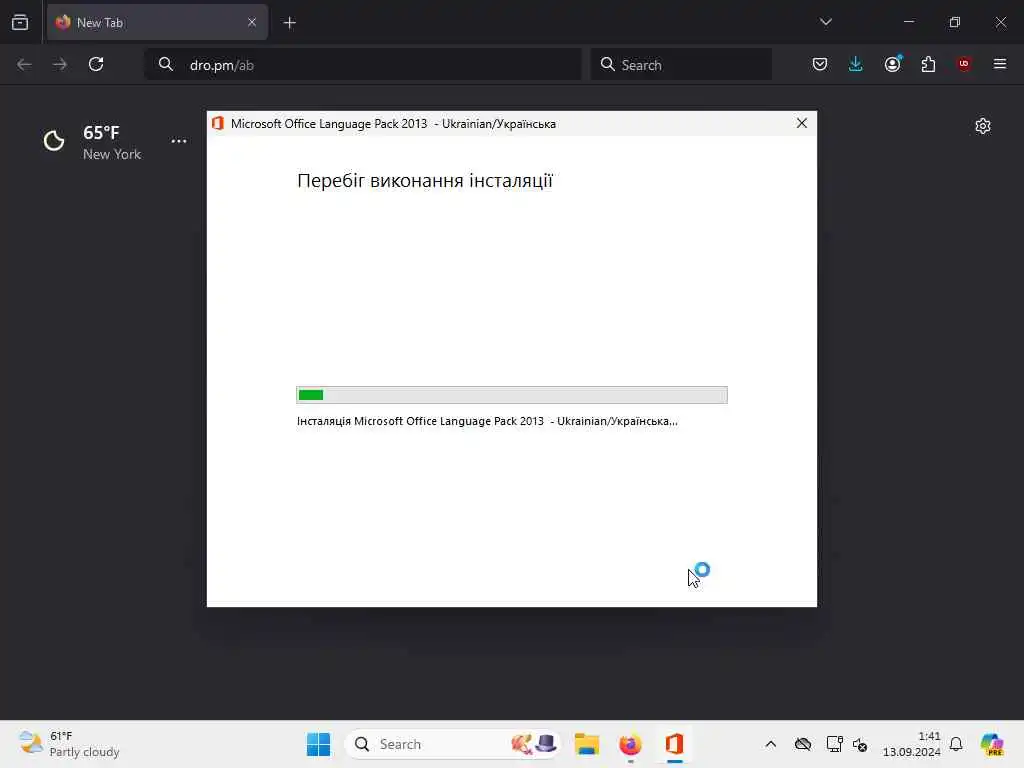Click the installation progress bar
Viewport: 1024px width, 768px height.
[x=511, y=395]
